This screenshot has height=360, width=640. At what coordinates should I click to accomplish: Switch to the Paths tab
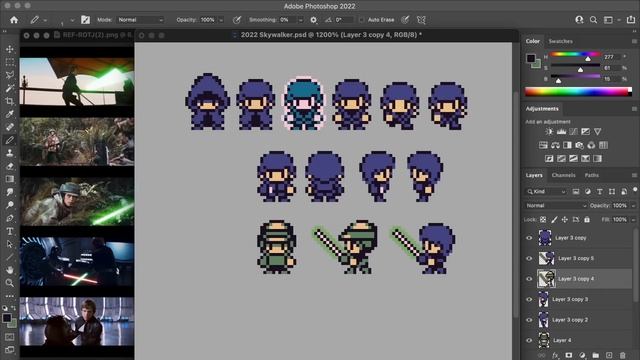(x=591, y=175)
